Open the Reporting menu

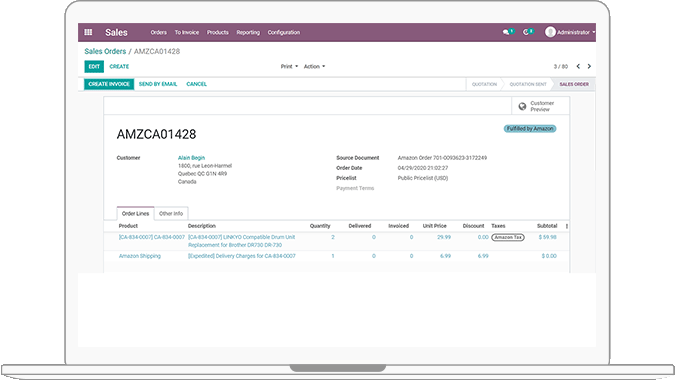(248, 32)
